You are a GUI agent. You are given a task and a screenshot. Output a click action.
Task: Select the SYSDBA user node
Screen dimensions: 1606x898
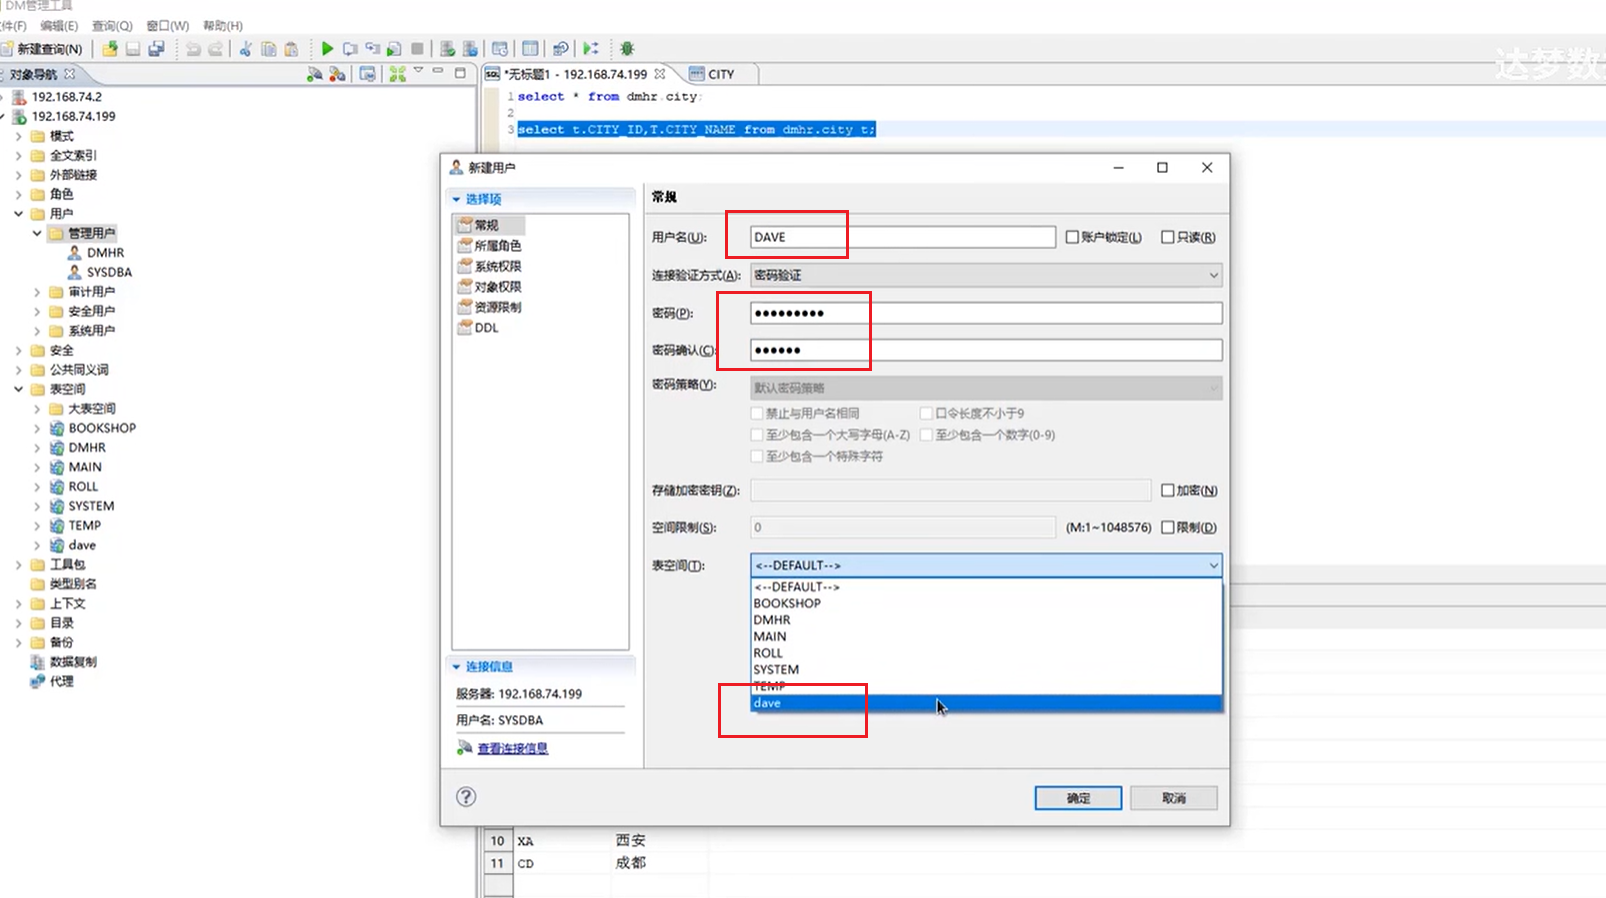tap(109, 272)
